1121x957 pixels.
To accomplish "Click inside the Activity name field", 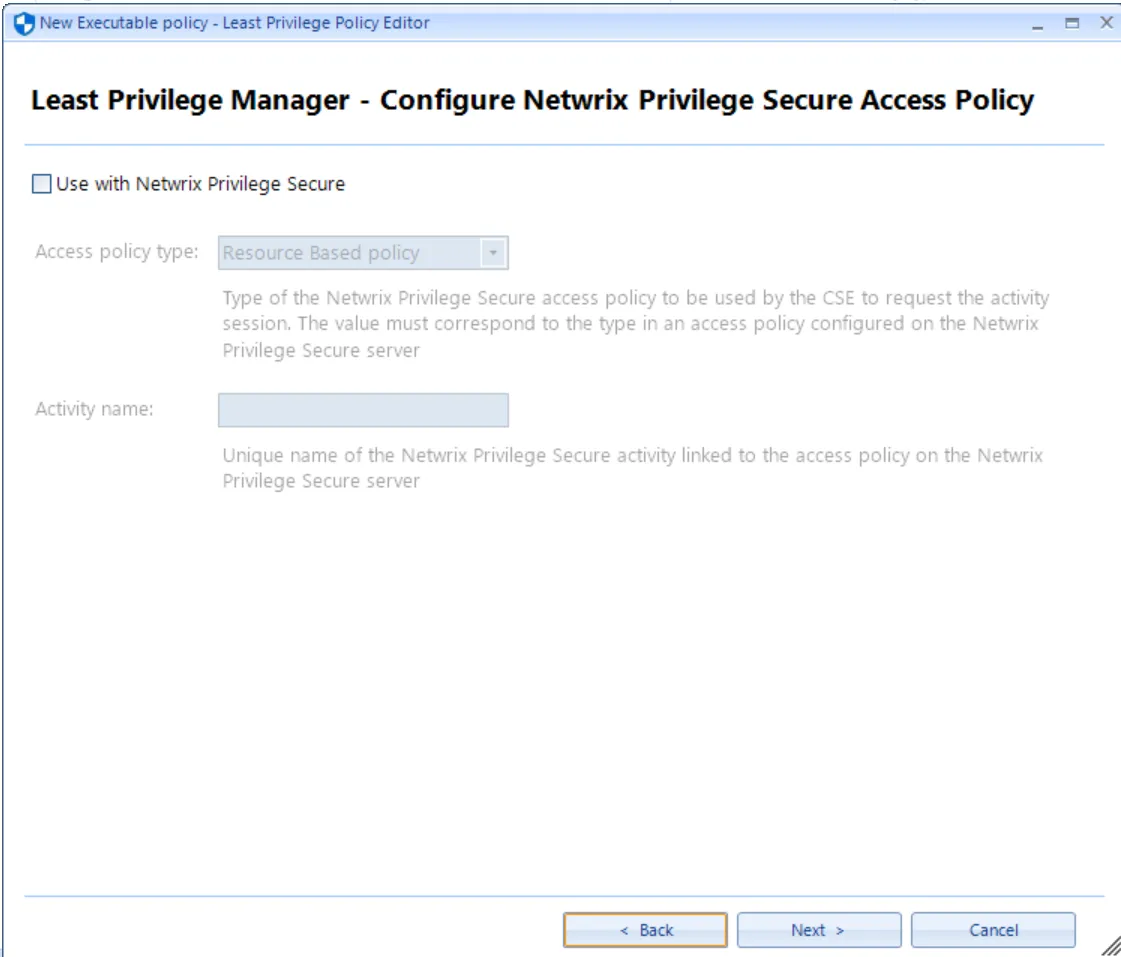I will [363, 410].
